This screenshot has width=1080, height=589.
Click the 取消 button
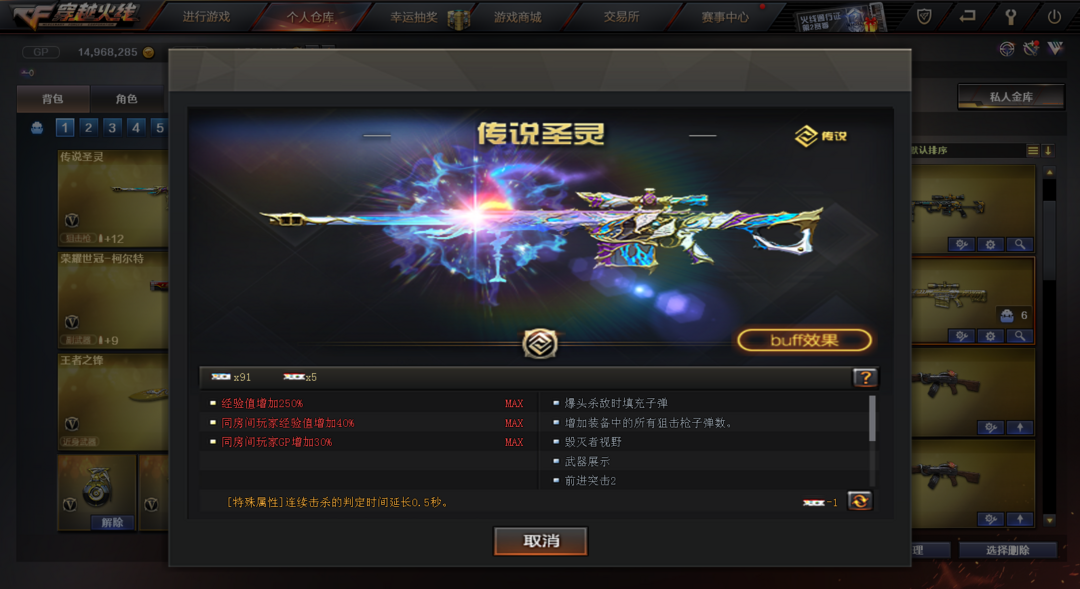(x=541, y=541)
